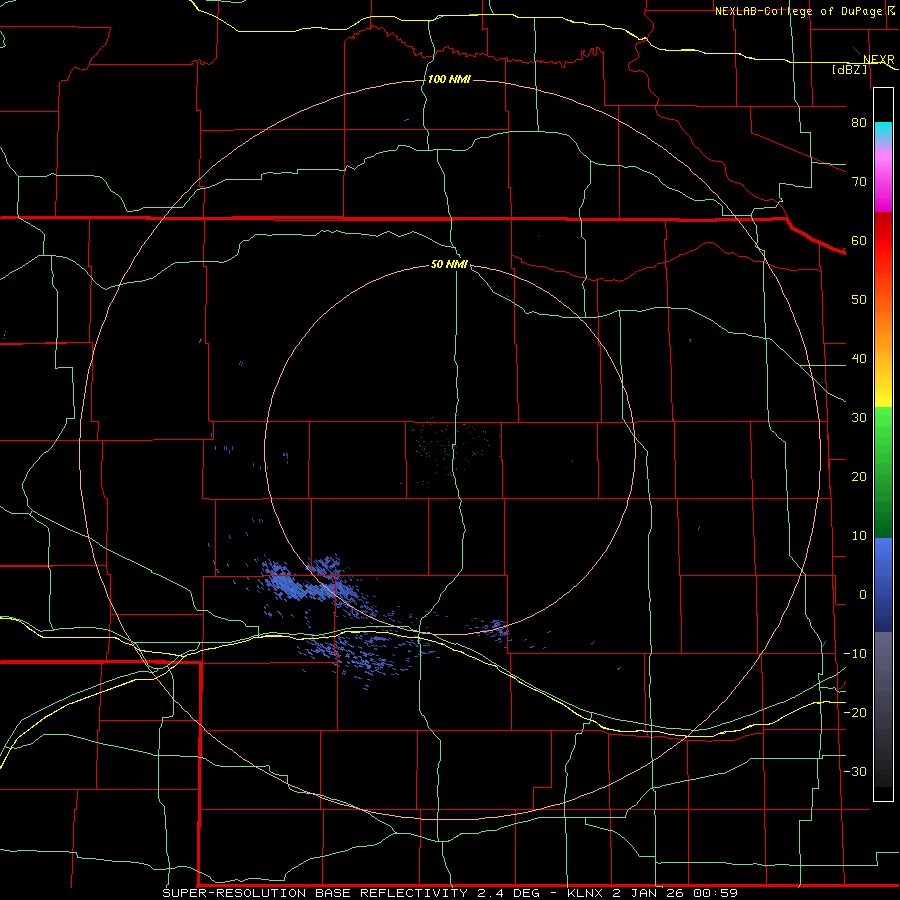
Task: Click the 00:59 timestamp in the caption
Action: (x=715, y=893)
